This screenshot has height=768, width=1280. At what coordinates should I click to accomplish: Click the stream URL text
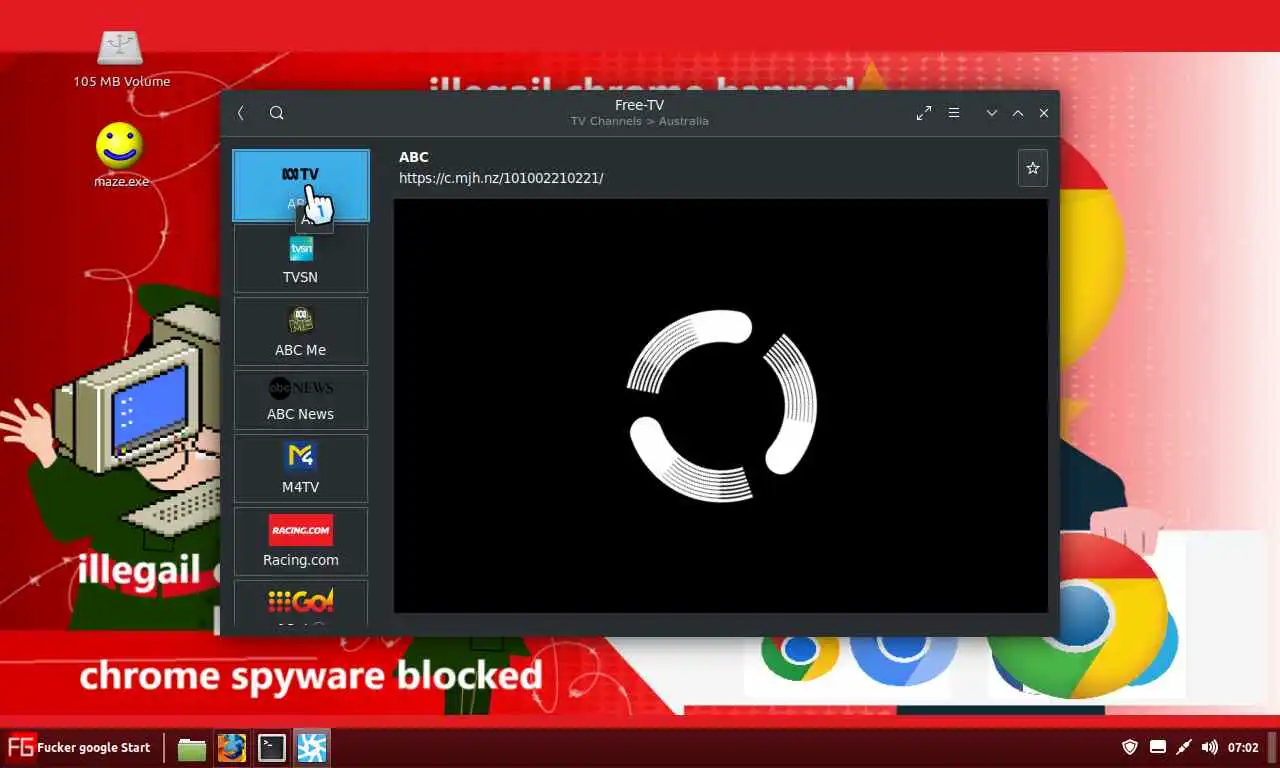[x=501, y=178]
